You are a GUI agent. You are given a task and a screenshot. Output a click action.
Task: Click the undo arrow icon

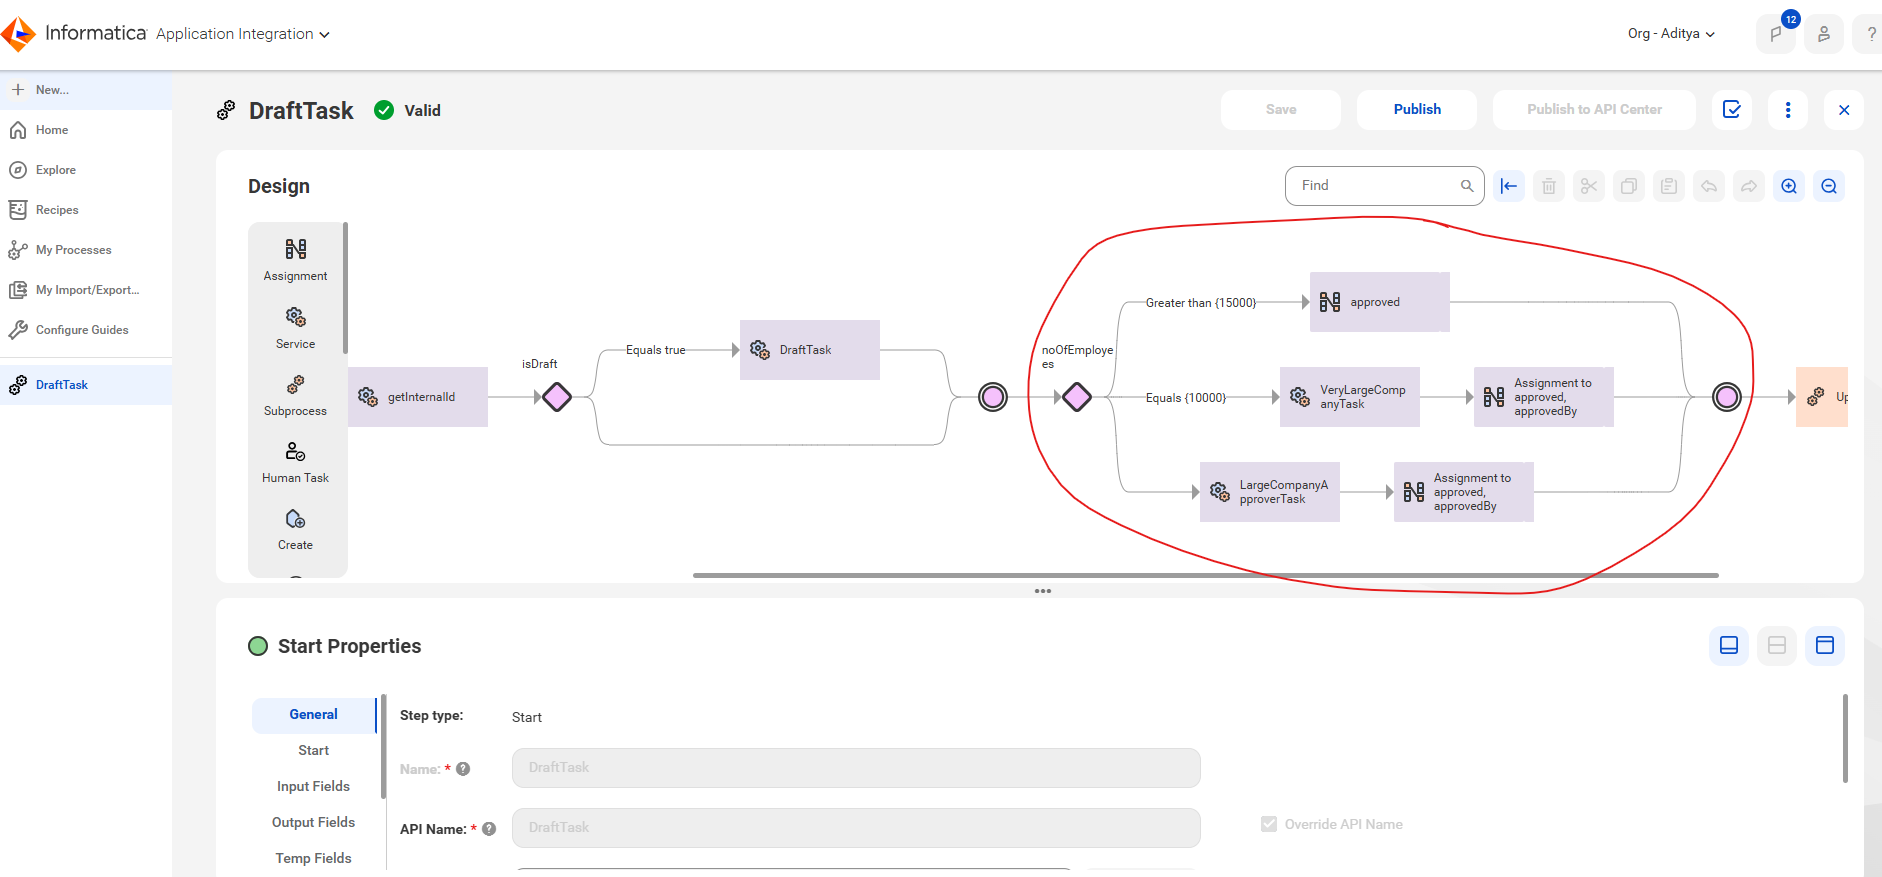tap(1709, 186)
